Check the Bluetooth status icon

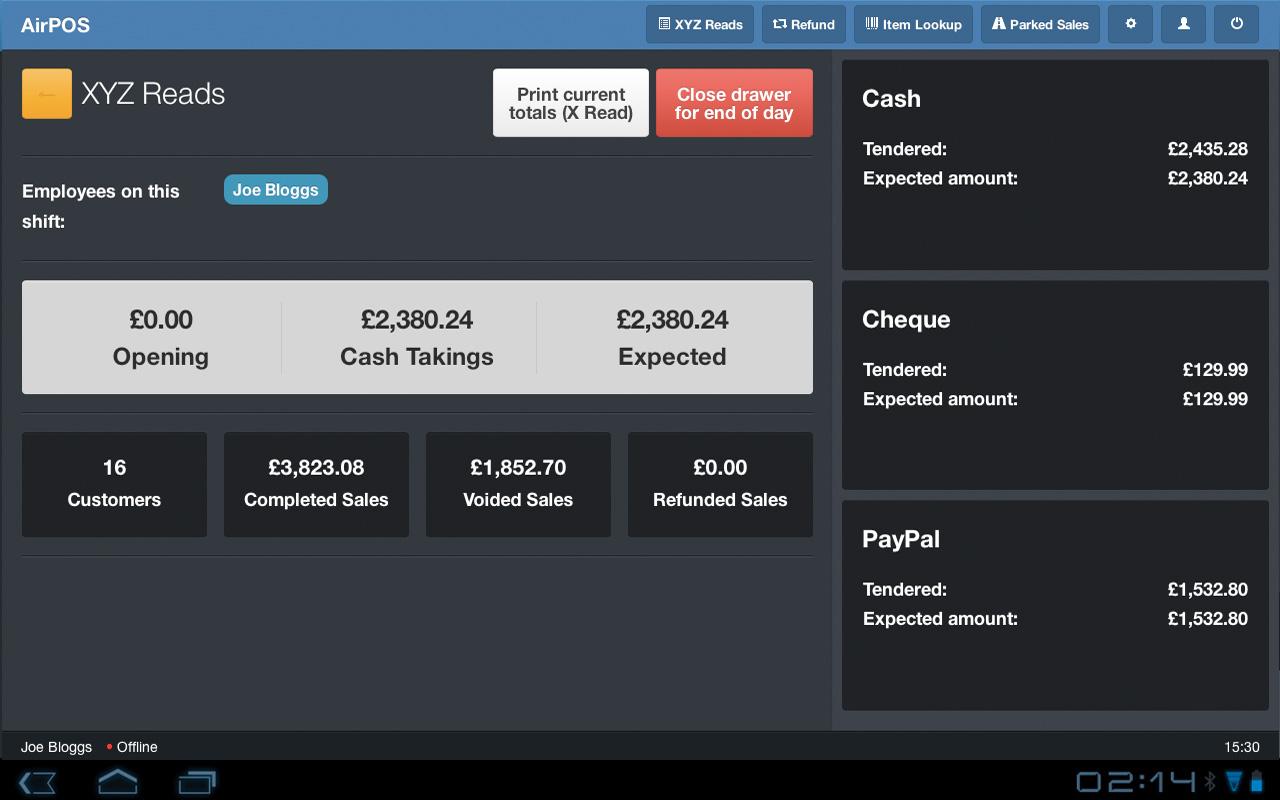click(x=1210, y=781)
